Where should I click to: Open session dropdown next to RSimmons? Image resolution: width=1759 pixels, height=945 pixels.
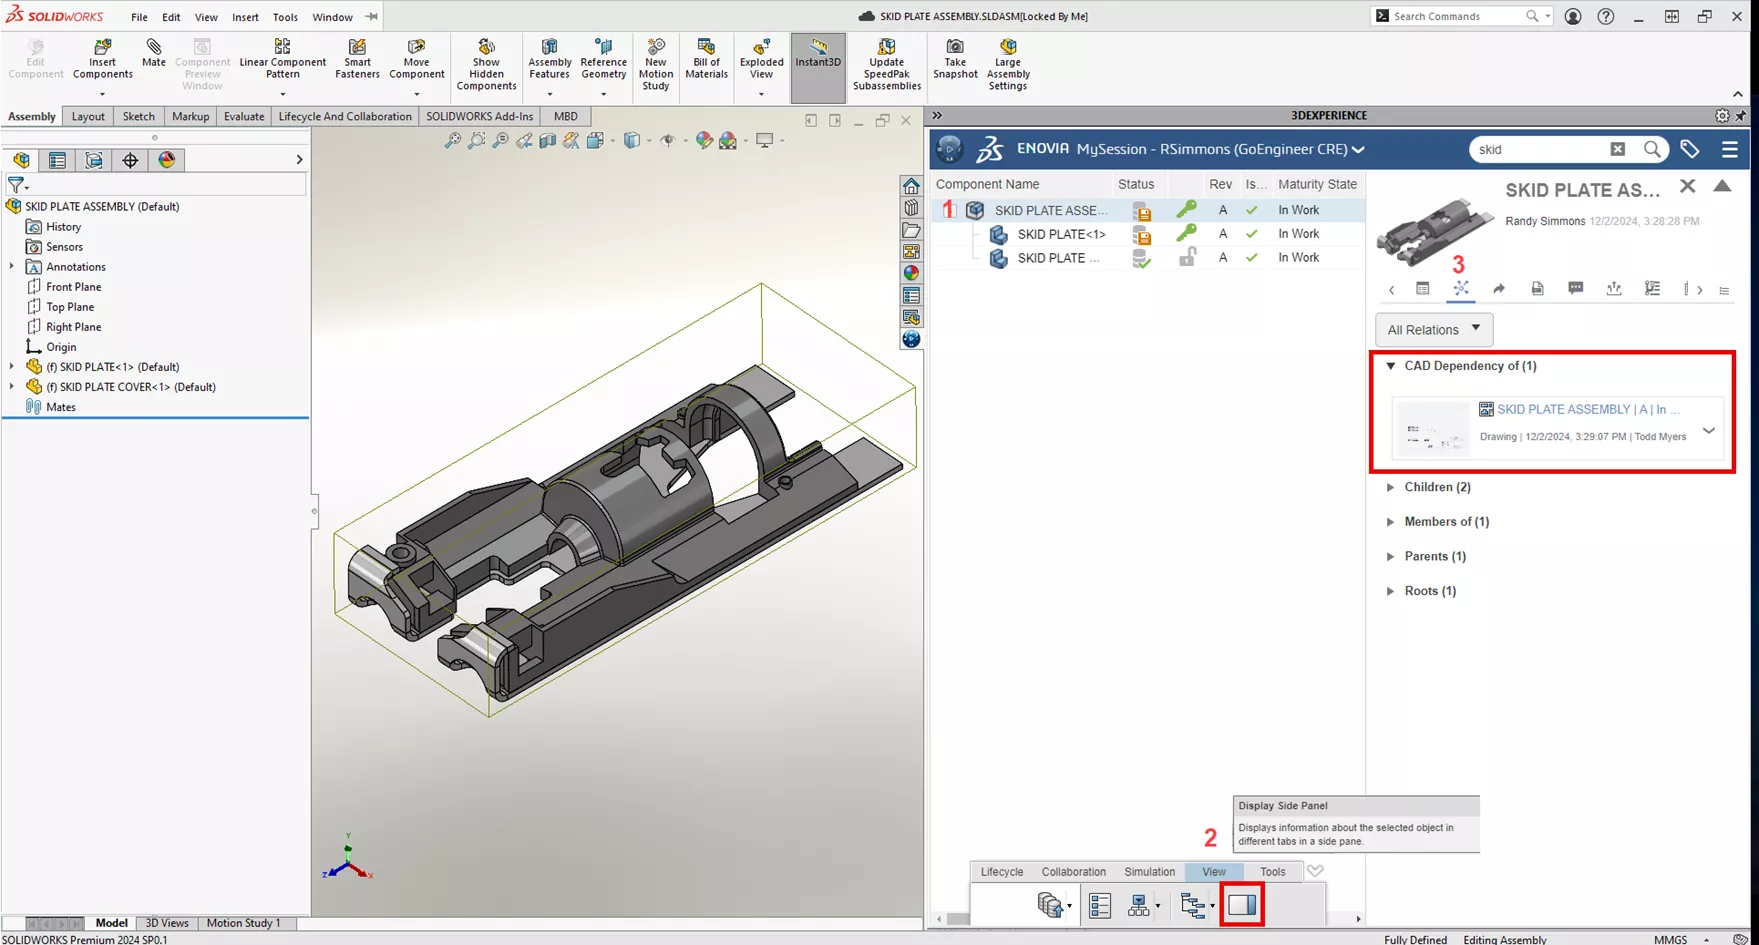coord(1358,150)
